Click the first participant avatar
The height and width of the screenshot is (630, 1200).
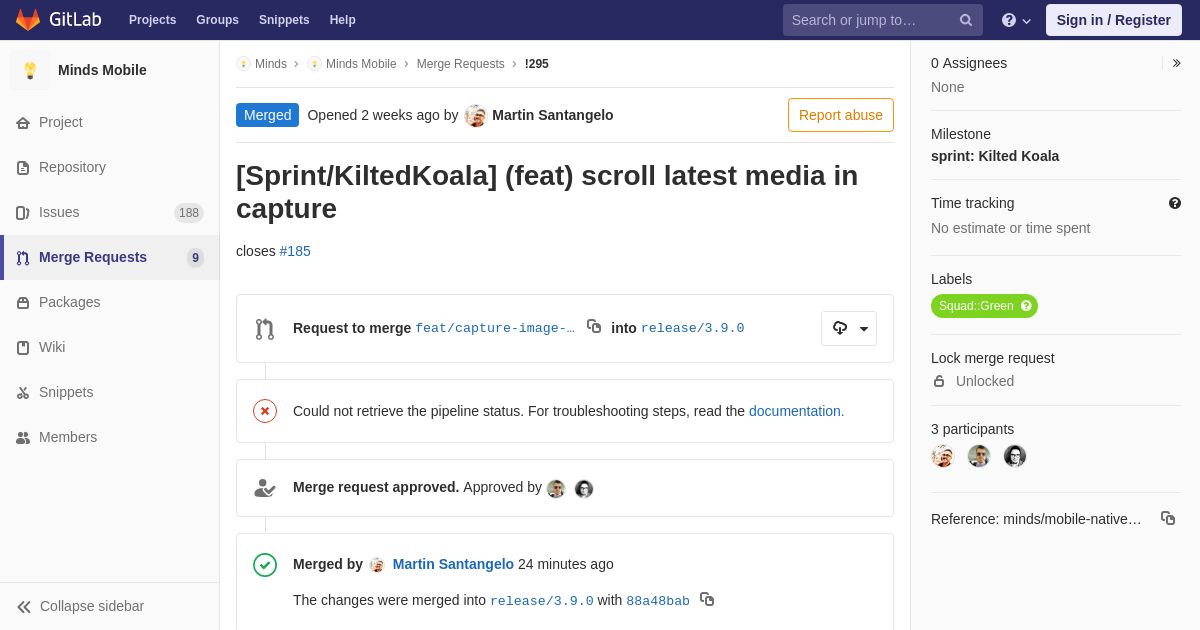pos(943,456)
